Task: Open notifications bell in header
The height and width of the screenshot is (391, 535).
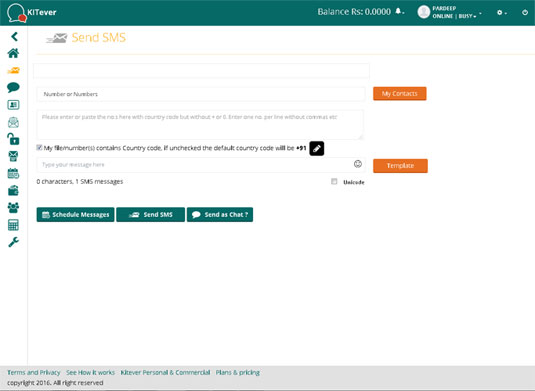Action: pos(398,11)
